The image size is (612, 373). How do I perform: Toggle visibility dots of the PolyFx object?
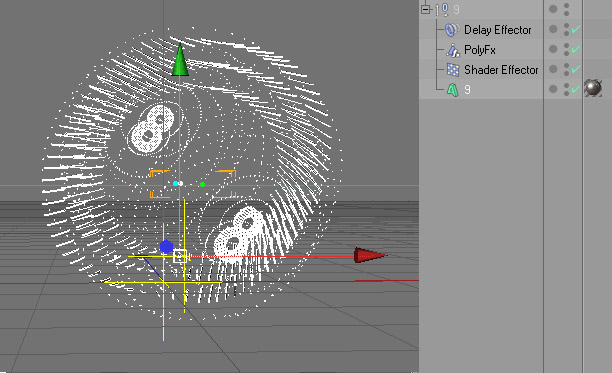(566, 49)
